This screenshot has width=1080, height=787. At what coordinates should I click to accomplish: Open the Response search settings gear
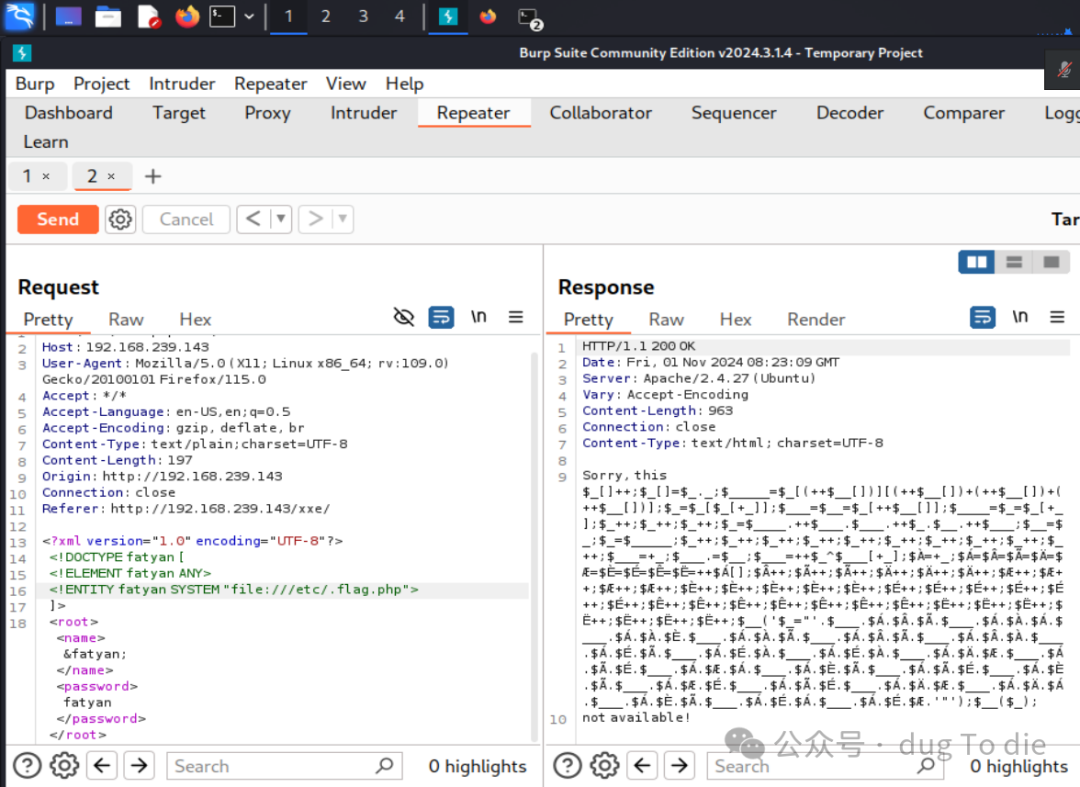(x=604, y=766)
